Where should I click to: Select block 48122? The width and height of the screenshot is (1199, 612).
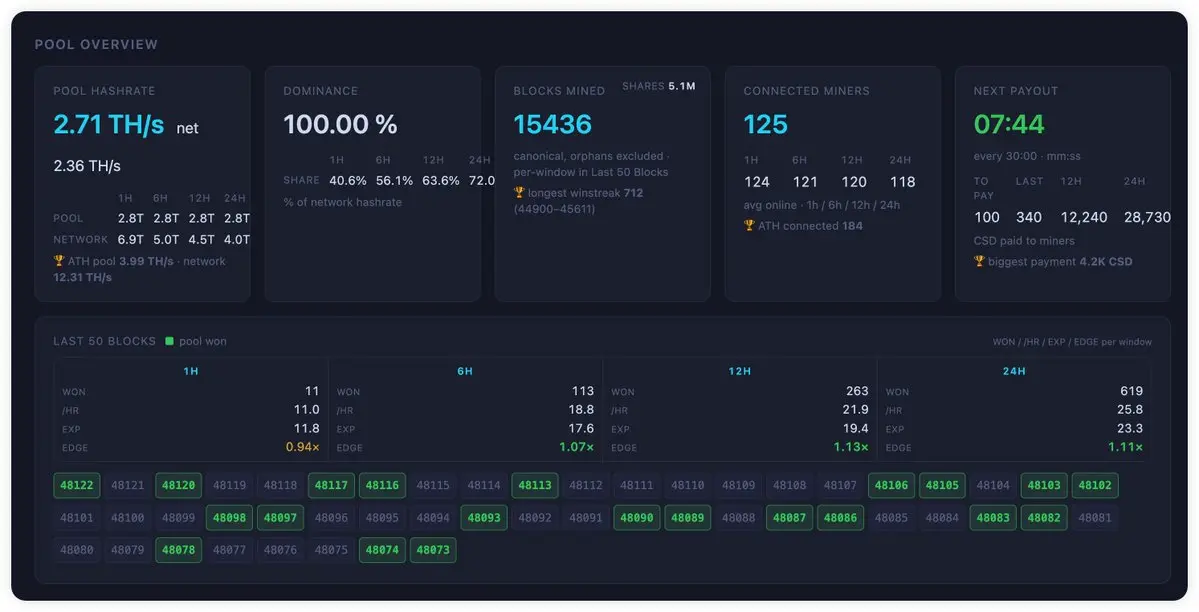76,485
